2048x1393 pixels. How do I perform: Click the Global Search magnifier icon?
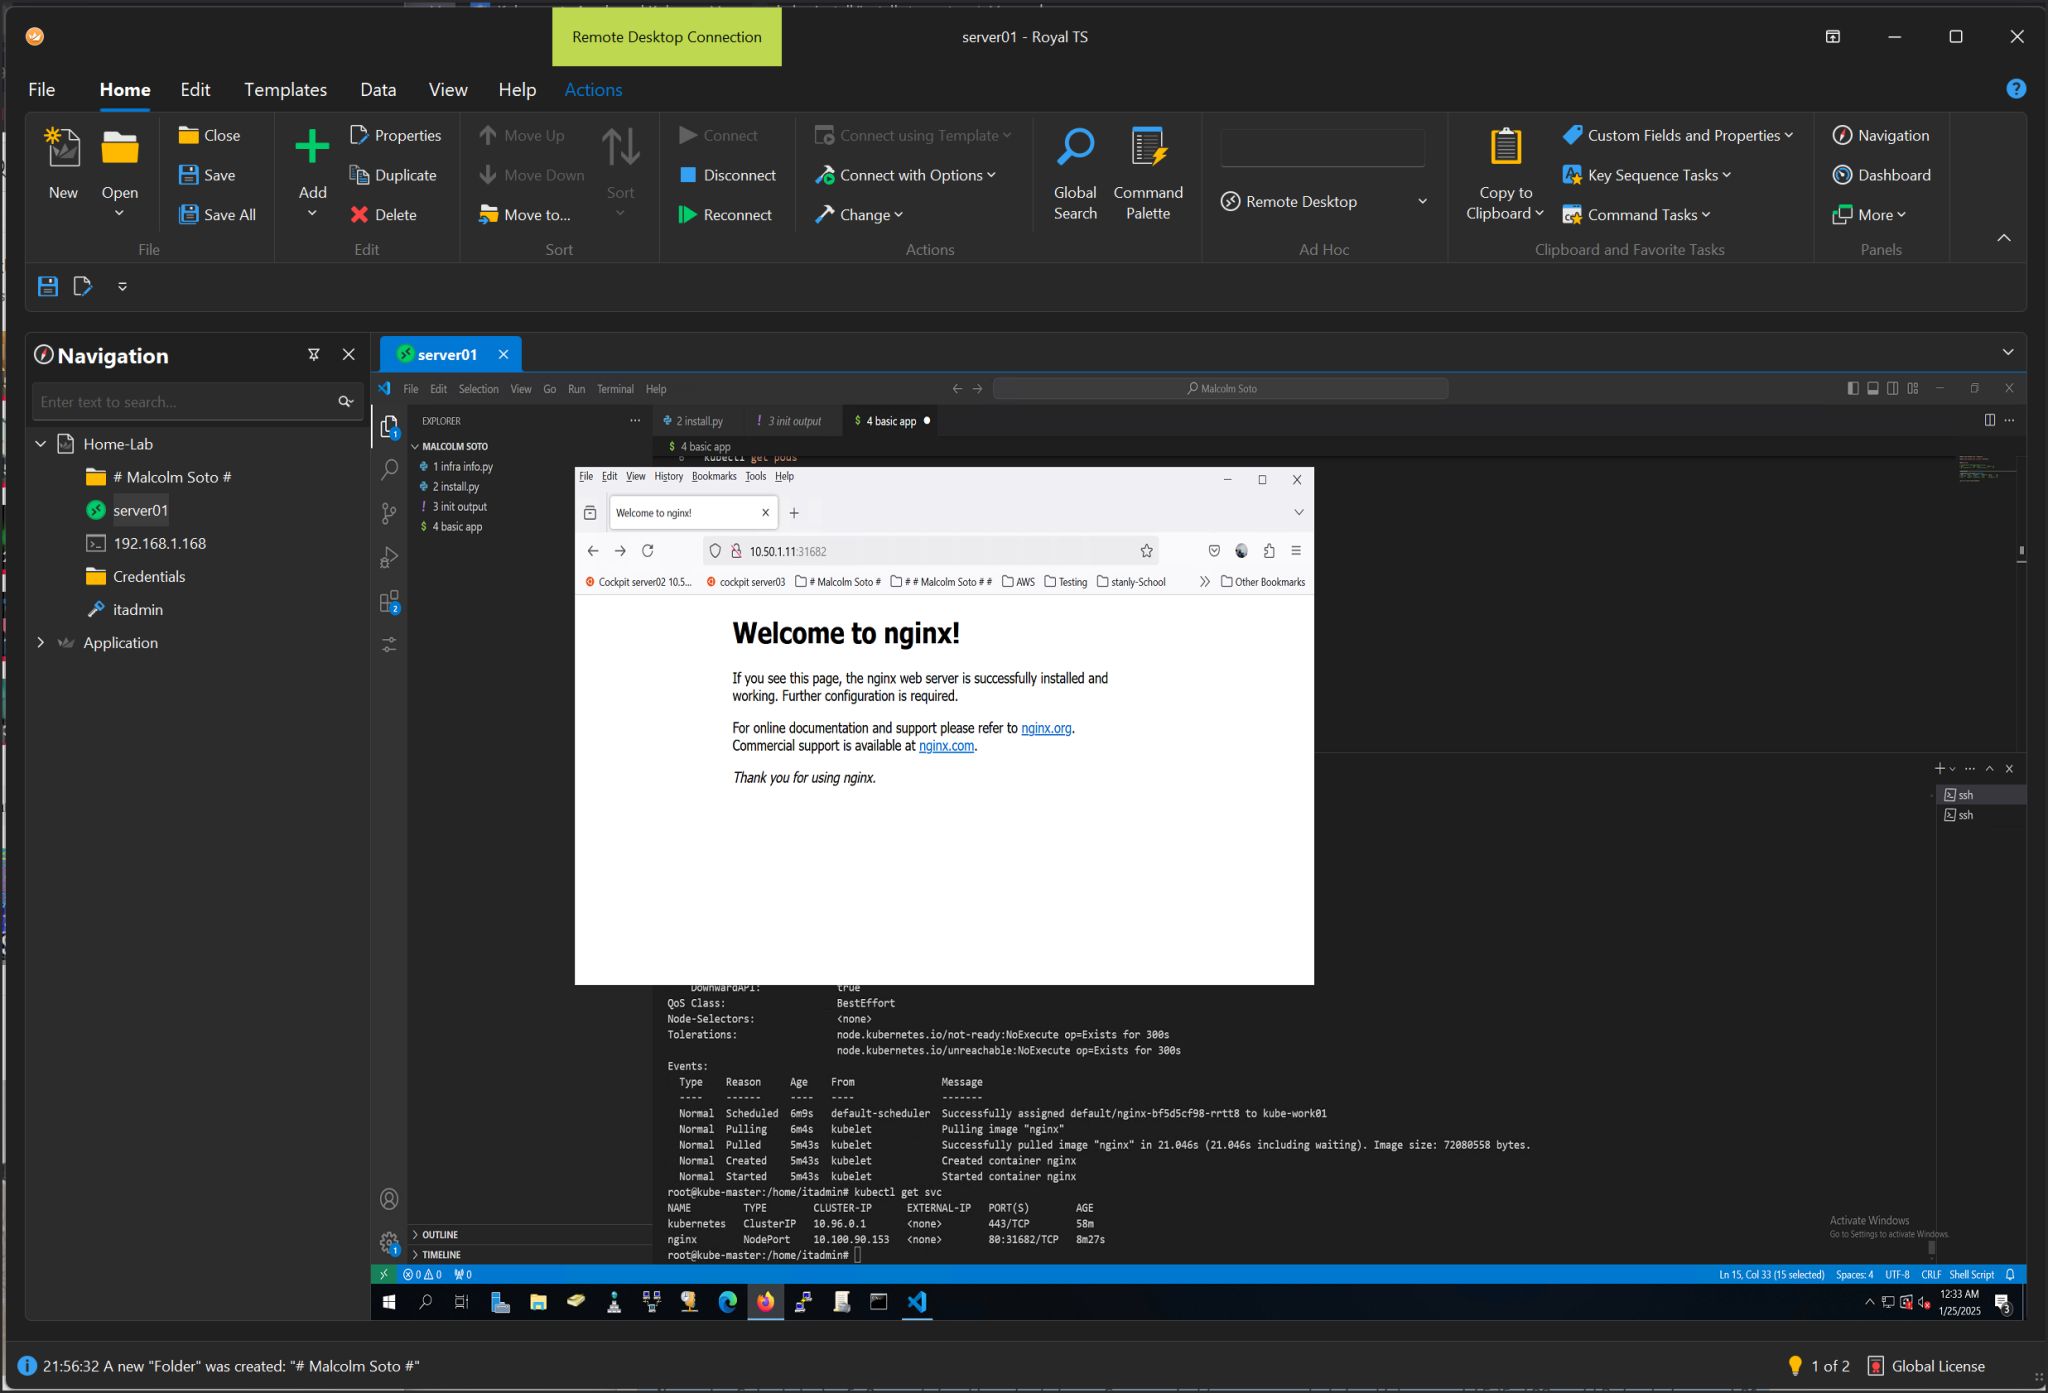(1075, 149)
